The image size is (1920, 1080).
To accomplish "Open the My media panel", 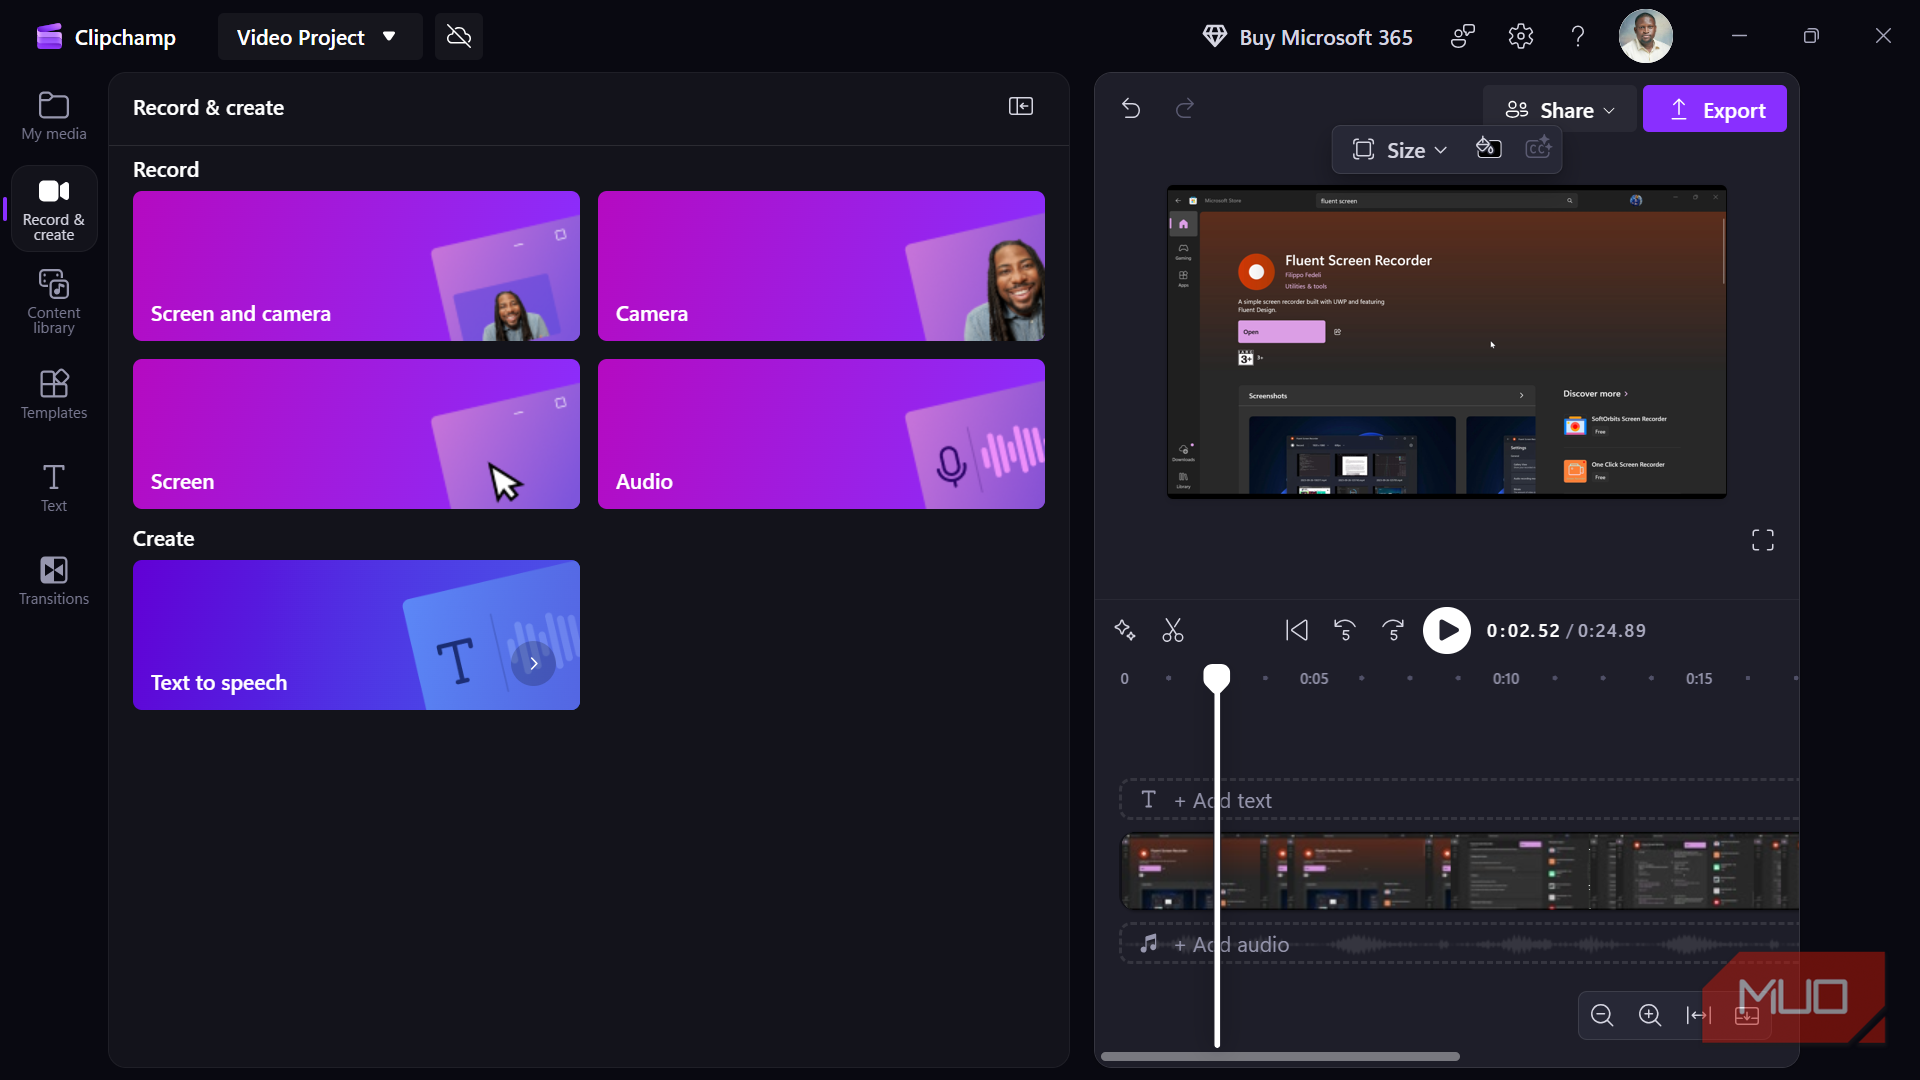I will pos(54,116).
